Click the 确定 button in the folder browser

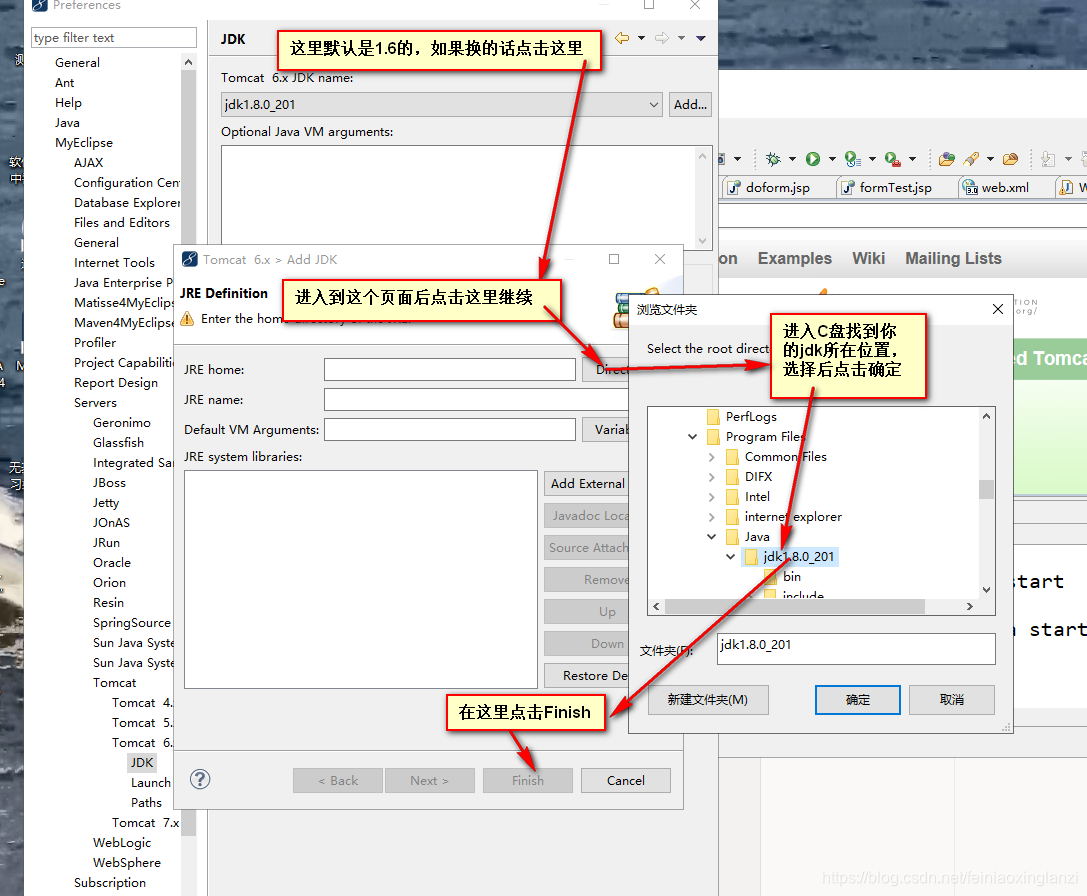pos(857,700)
